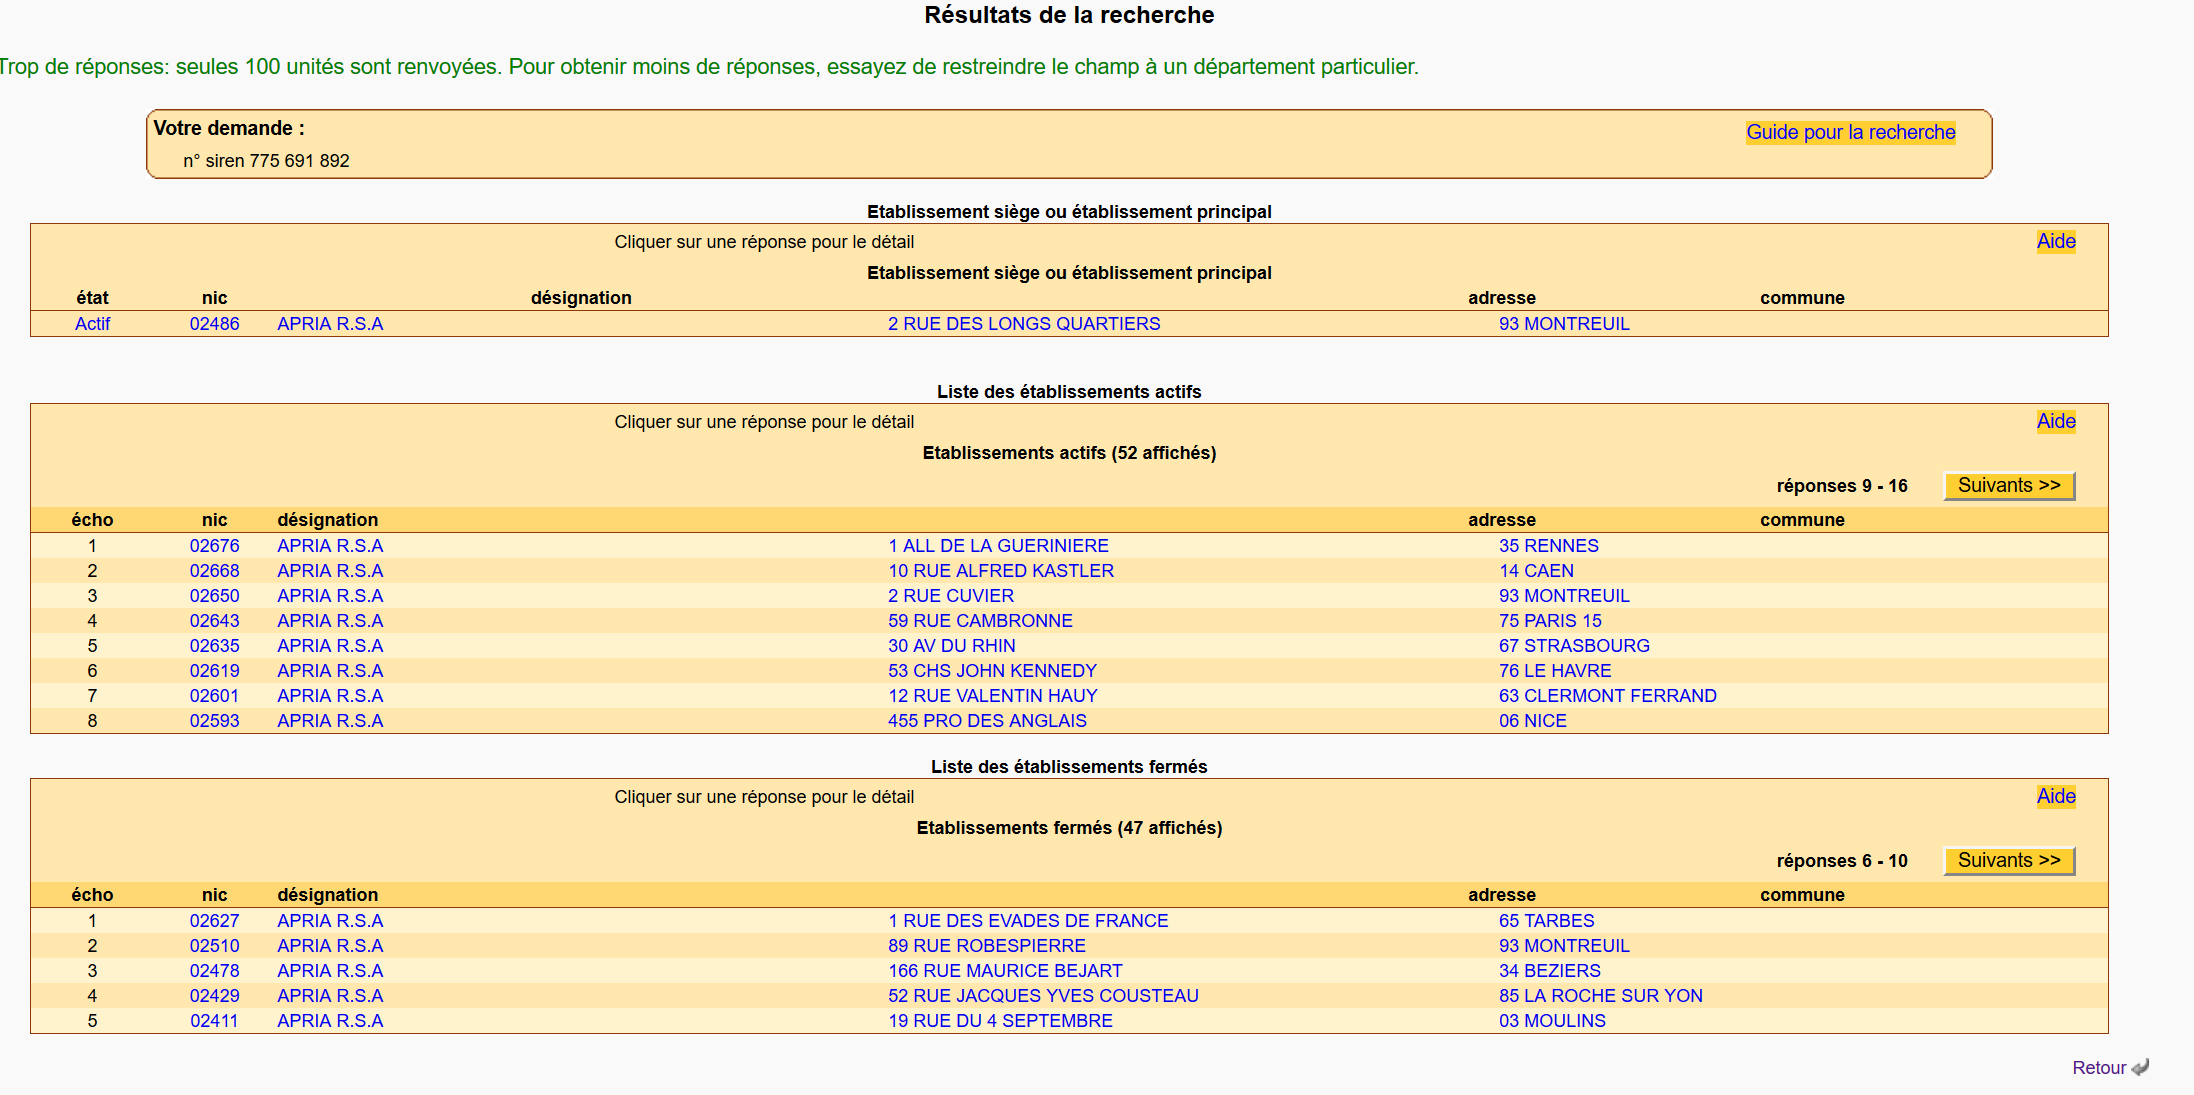Click the Retour link
This screenshot has width=2194, height=1095.
point(2099,1067)
